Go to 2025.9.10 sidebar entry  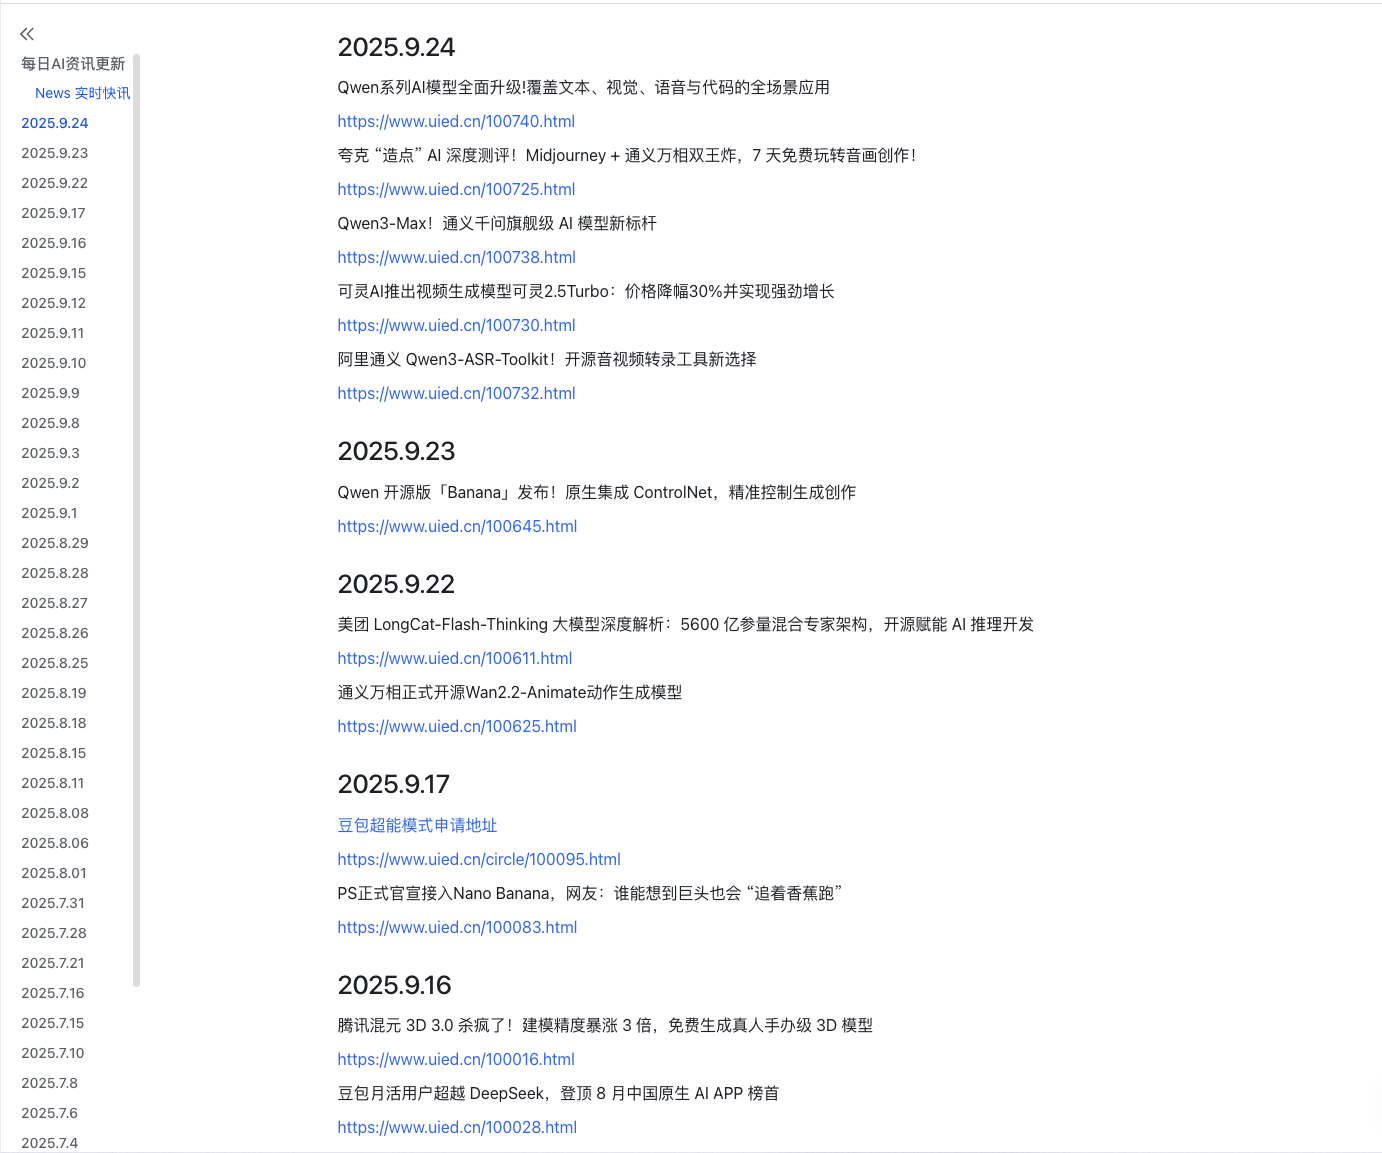(54, 363)
